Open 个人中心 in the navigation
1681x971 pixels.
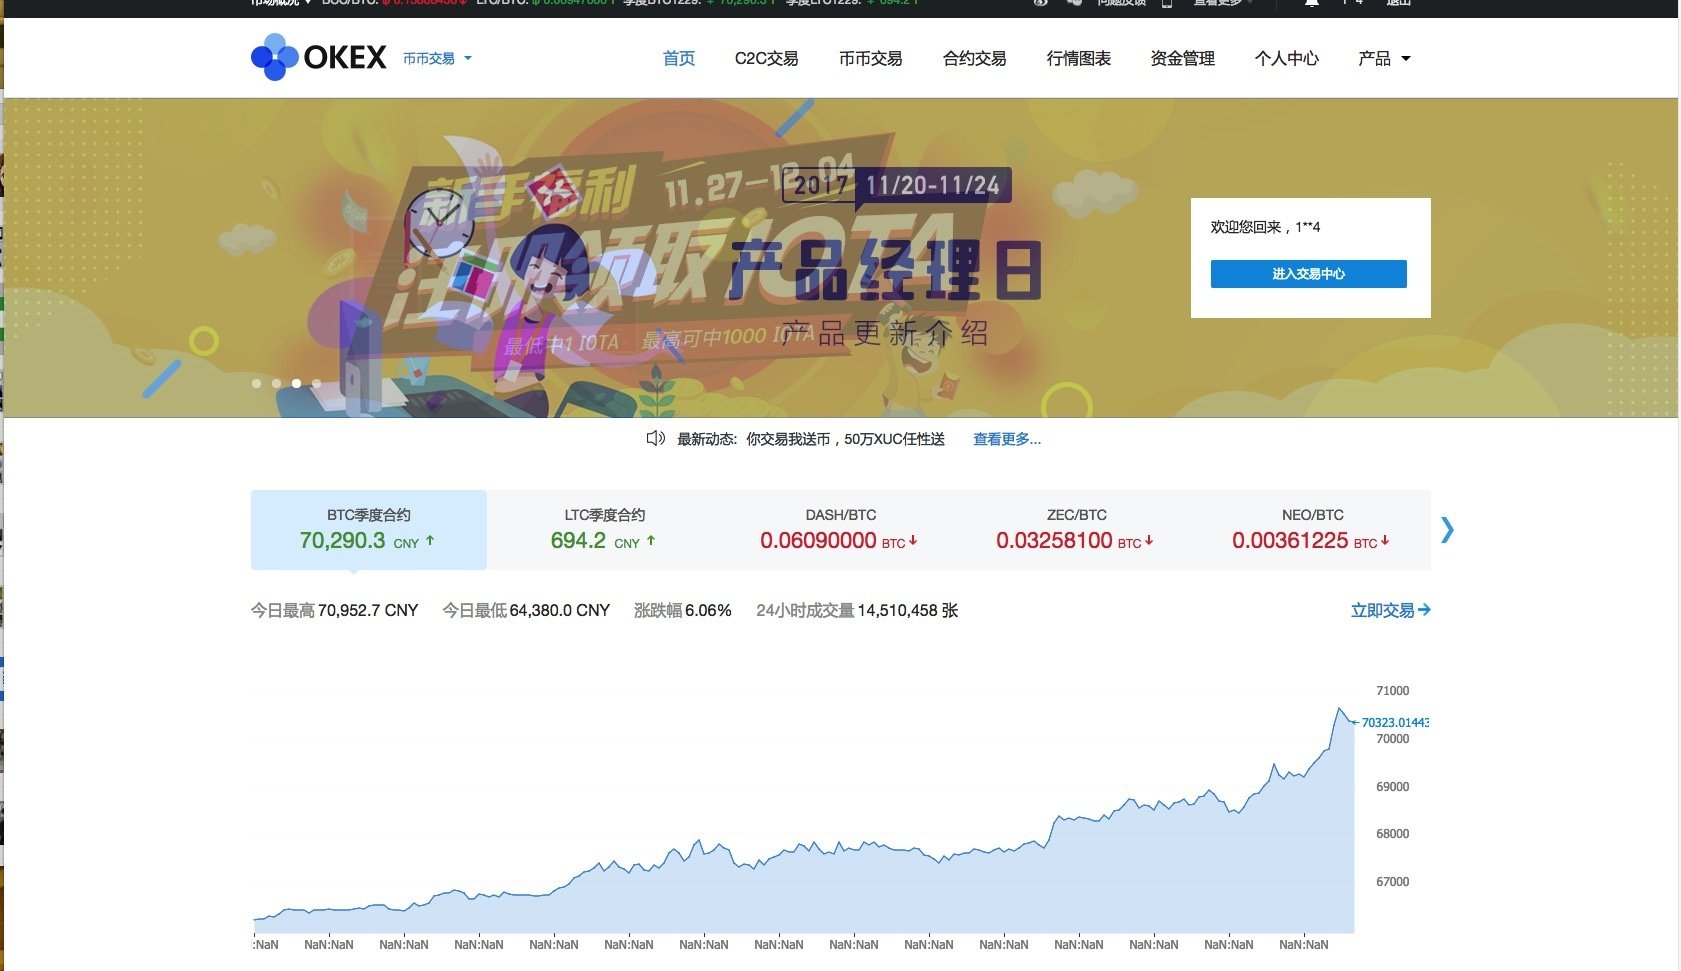[1286, 59]
